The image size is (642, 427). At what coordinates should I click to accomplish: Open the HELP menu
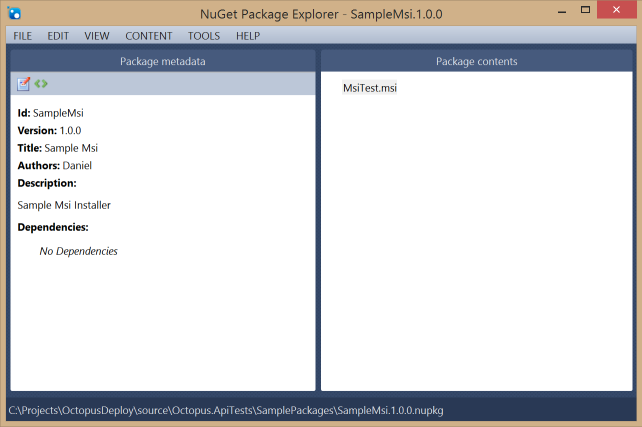(248, 36)
